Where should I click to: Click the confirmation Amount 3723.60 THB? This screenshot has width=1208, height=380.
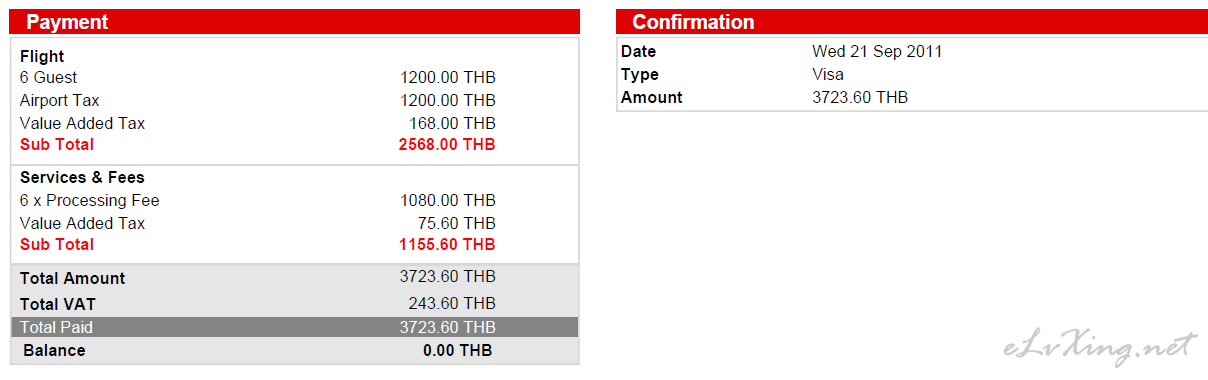pos(860,97)
